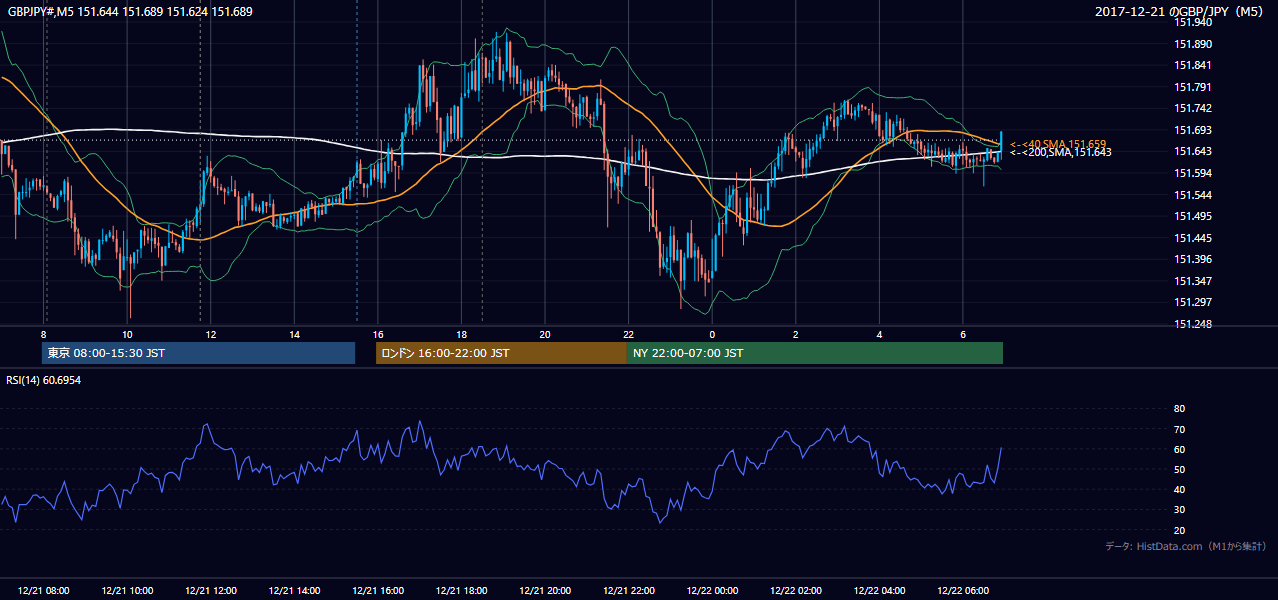
Task: Click the hour 10 tick on price chart
Action: pyautogui.click(x=127, y=334)
